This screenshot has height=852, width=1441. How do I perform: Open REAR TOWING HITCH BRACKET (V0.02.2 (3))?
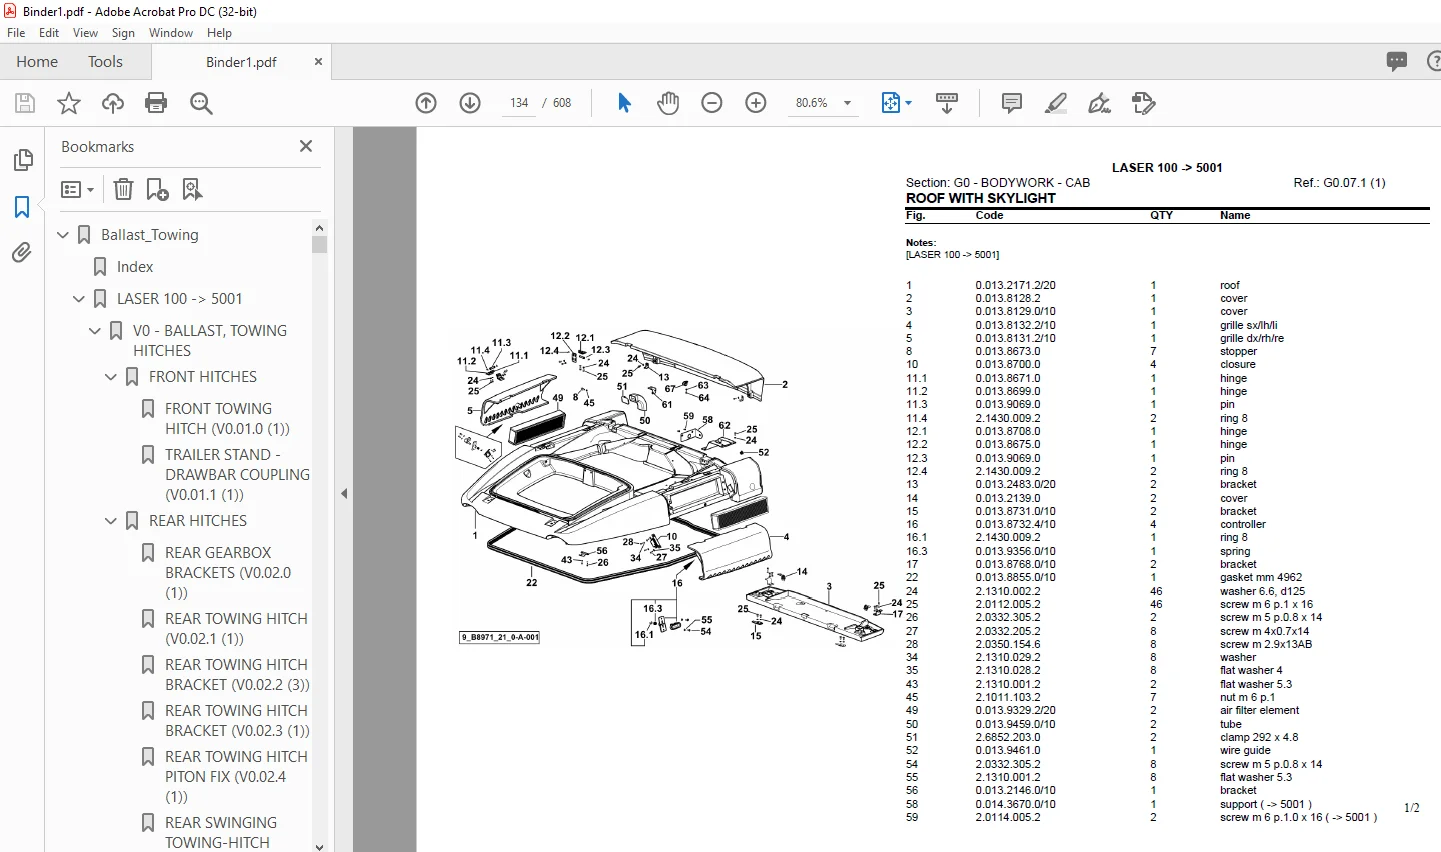point(237,675)
